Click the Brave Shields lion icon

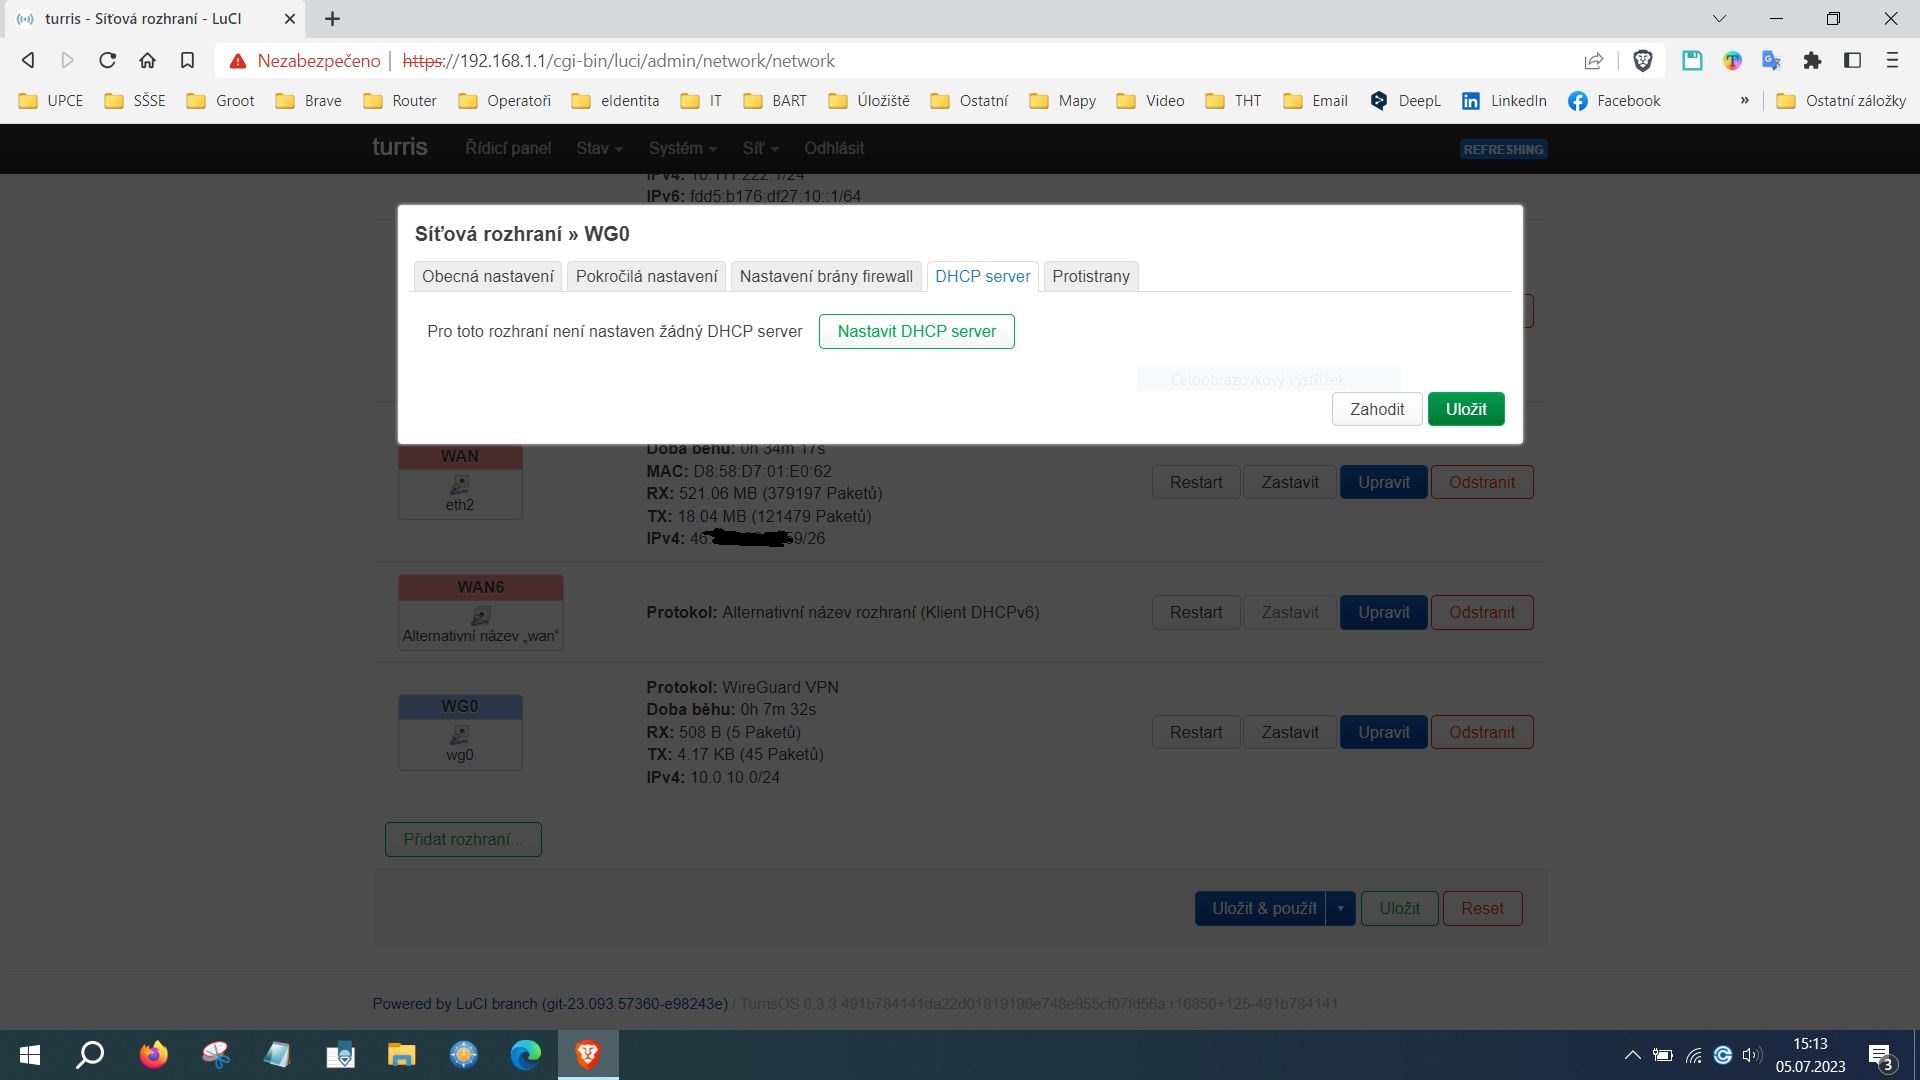click(1642, 61)
